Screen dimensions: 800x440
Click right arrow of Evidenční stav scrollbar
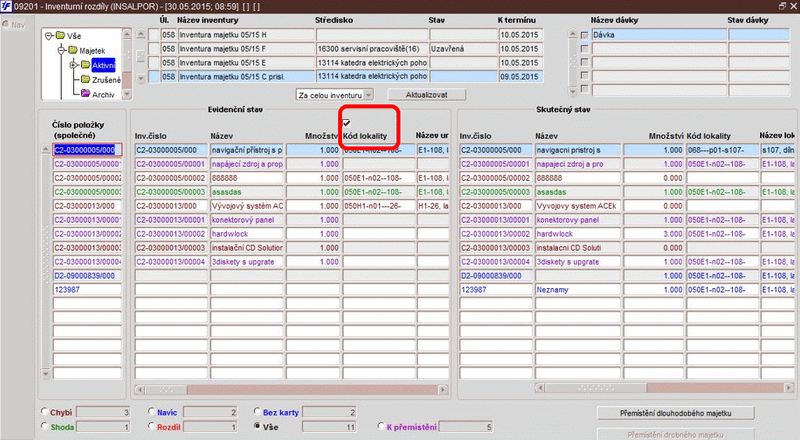point(443,389)
